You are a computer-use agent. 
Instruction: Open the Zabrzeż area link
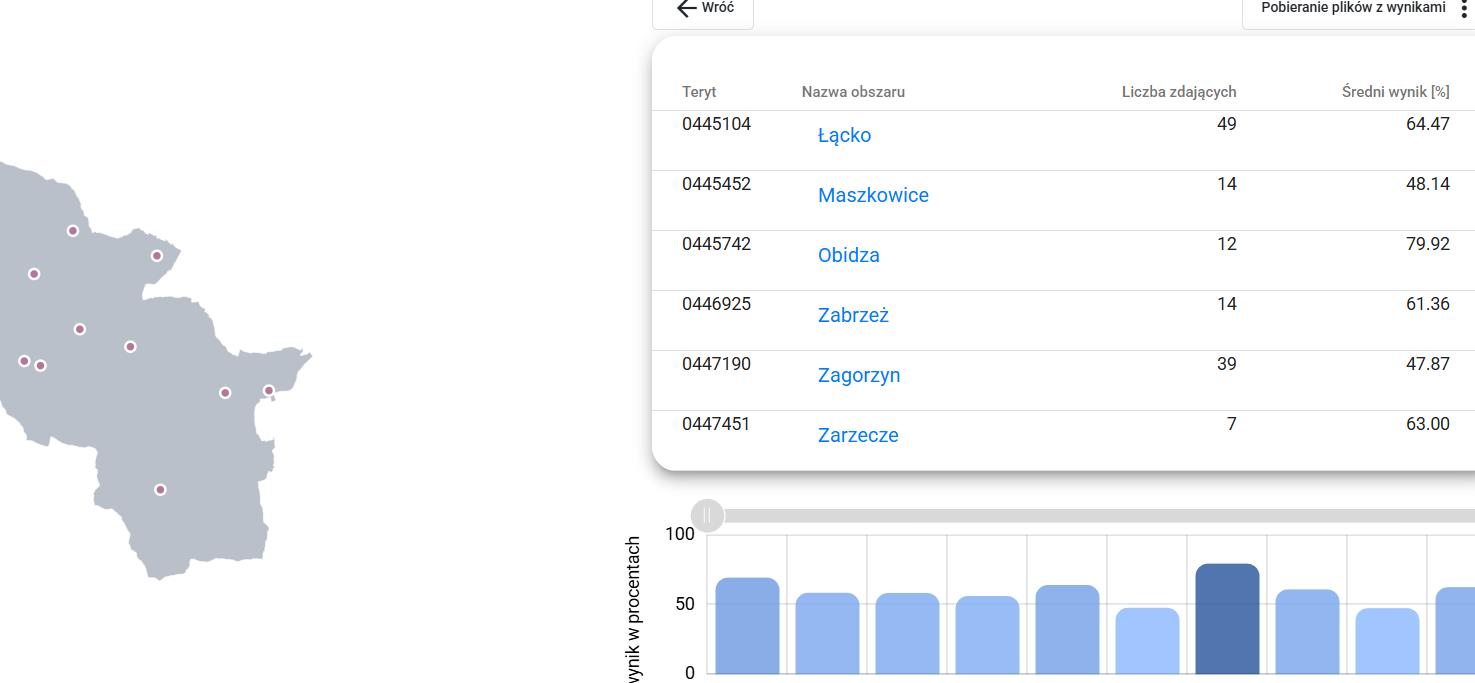(853, 316)
